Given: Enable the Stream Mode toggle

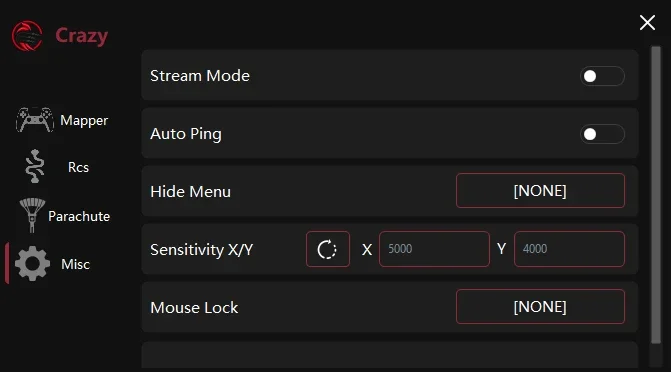Looking at the screenshot, I should point(602,76).
